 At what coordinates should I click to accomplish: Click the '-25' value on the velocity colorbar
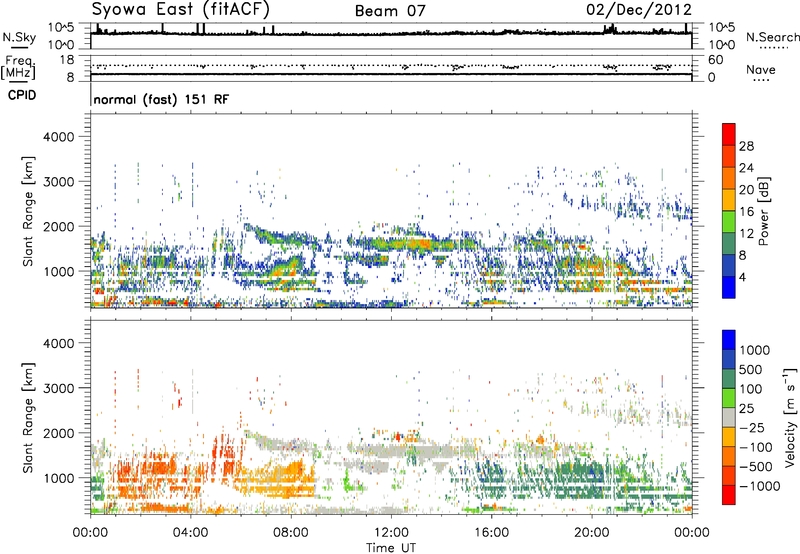tap(751, 428)
